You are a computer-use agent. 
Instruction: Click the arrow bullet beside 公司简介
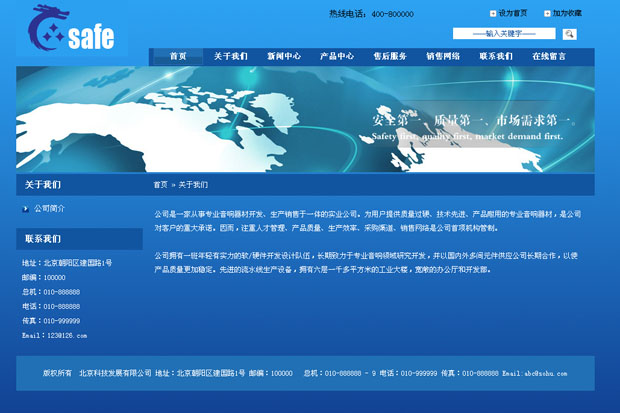[26, 208]
